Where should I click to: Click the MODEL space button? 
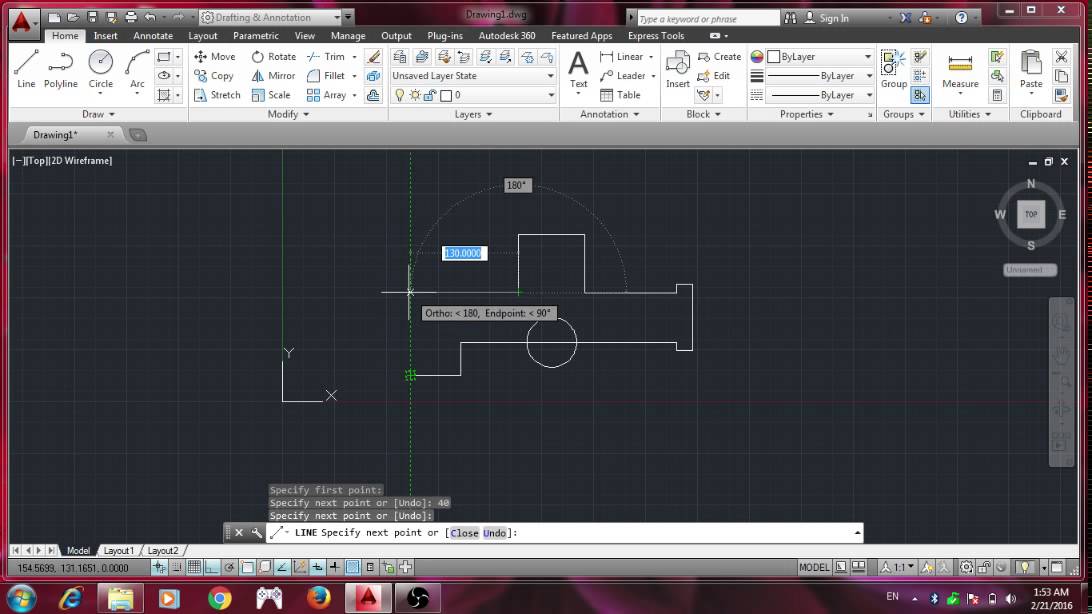(814, 567)
